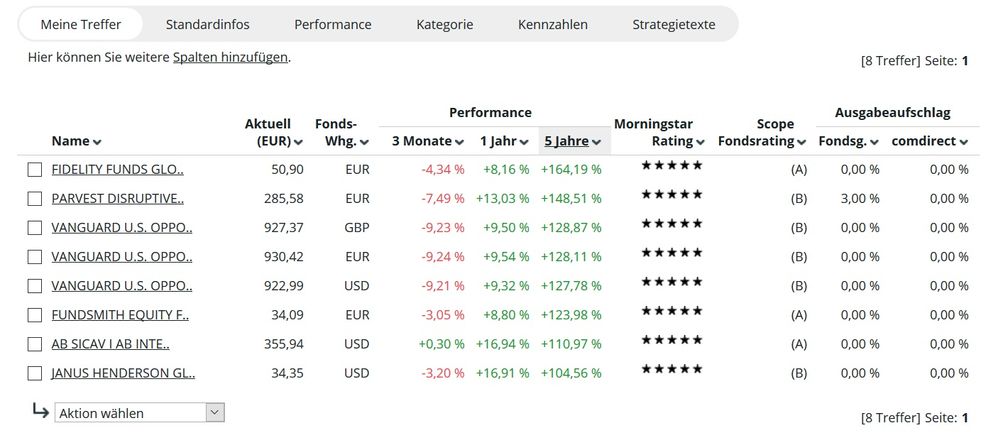
Task: Click Morningstar stars of AB SICAV fund
Action: (672, 340)
